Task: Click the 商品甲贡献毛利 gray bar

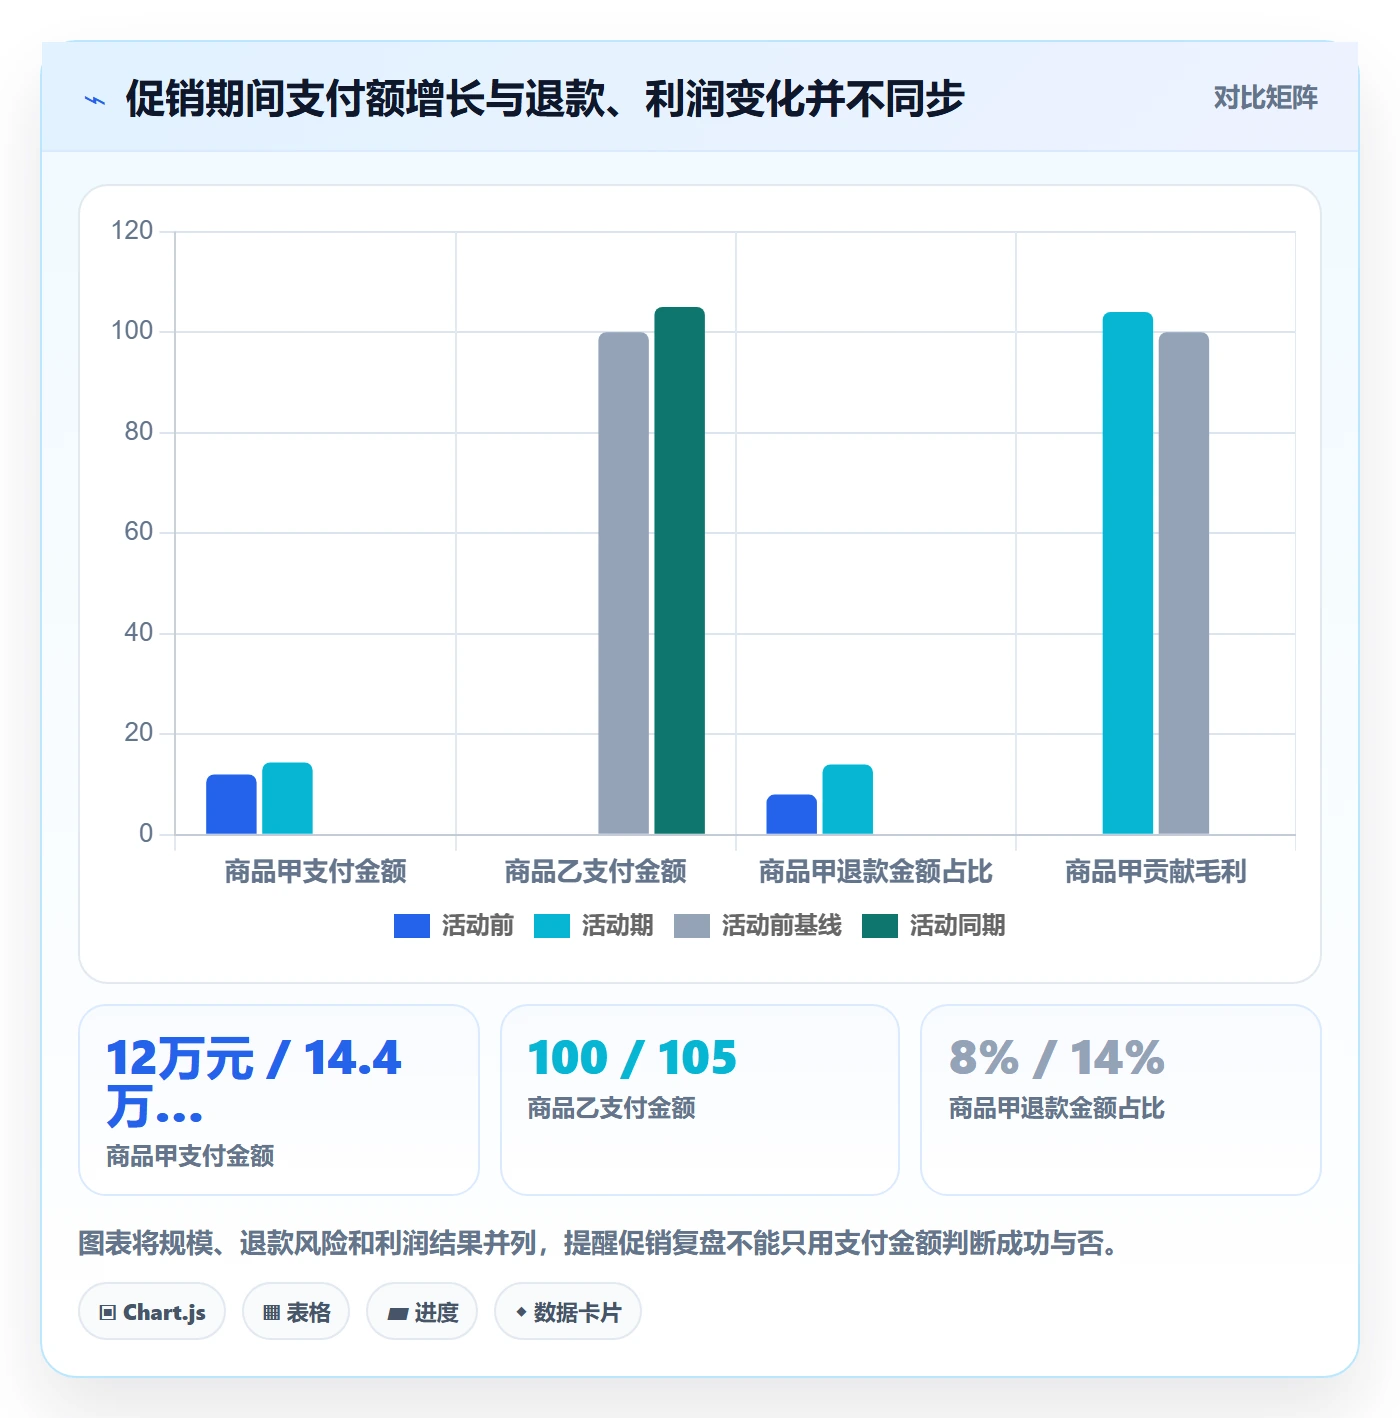Action: click(1183, 583)
